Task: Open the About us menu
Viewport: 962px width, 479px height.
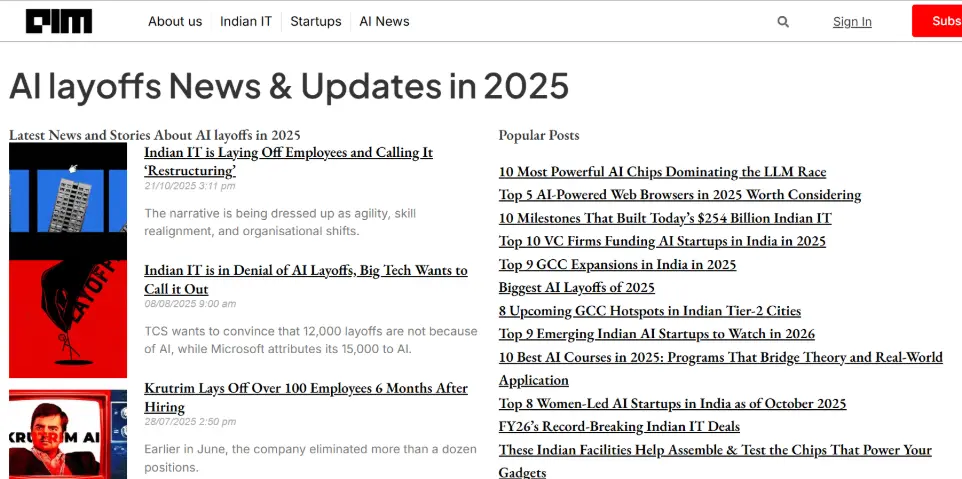Action: coord(175,21)
